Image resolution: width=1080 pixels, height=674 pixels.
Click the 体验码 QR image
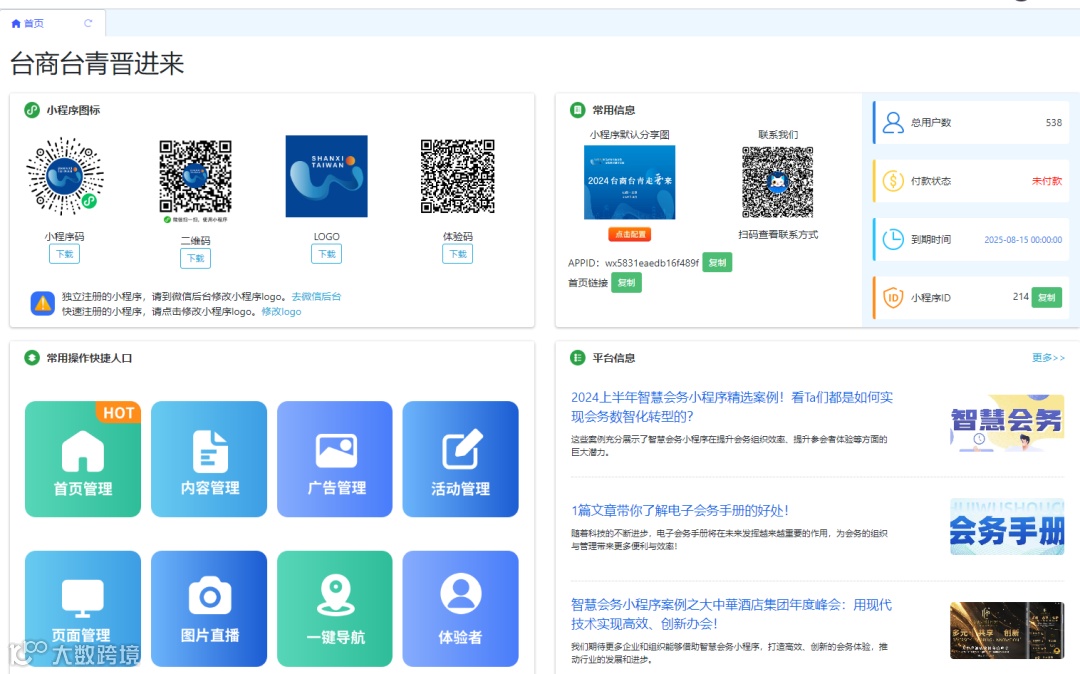[457, 176]
